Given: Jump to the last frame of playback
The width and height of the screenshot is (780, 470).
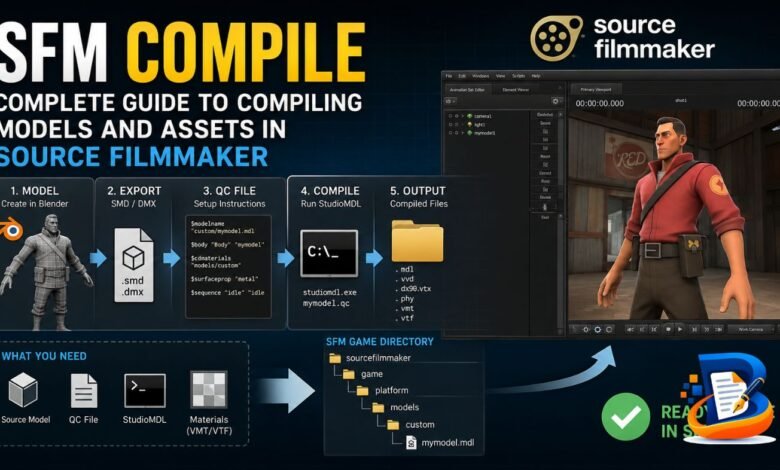Looking at the screenshot, I should (x=719, y=329).
